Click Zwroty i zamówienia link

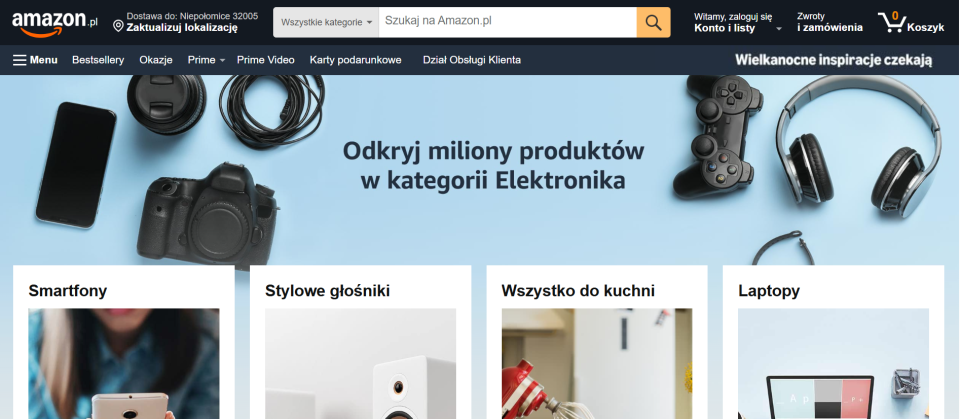click(830, 23)
